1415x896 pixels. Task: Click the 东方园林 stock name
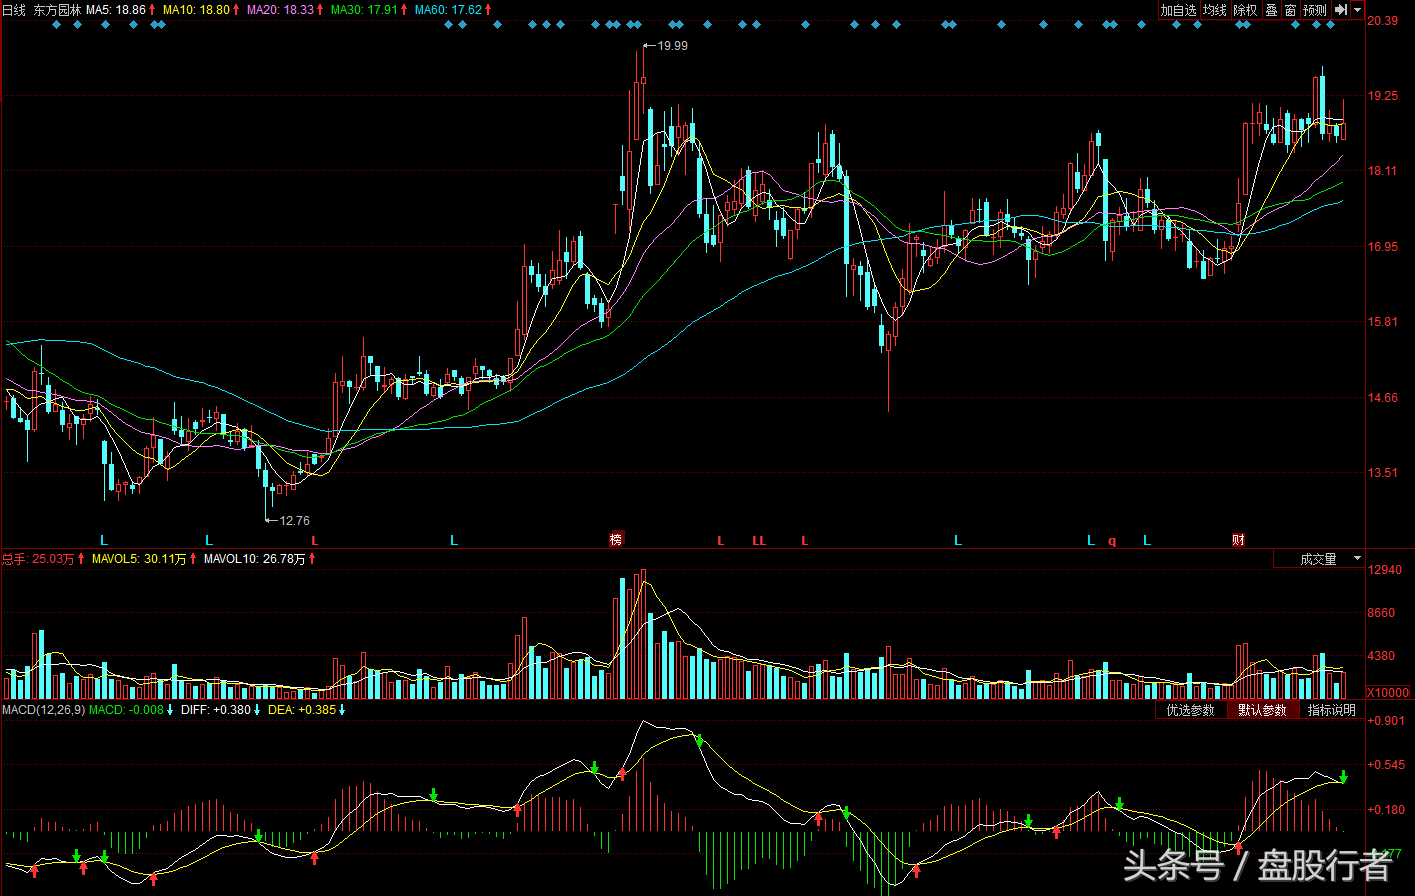pos(57,10)
